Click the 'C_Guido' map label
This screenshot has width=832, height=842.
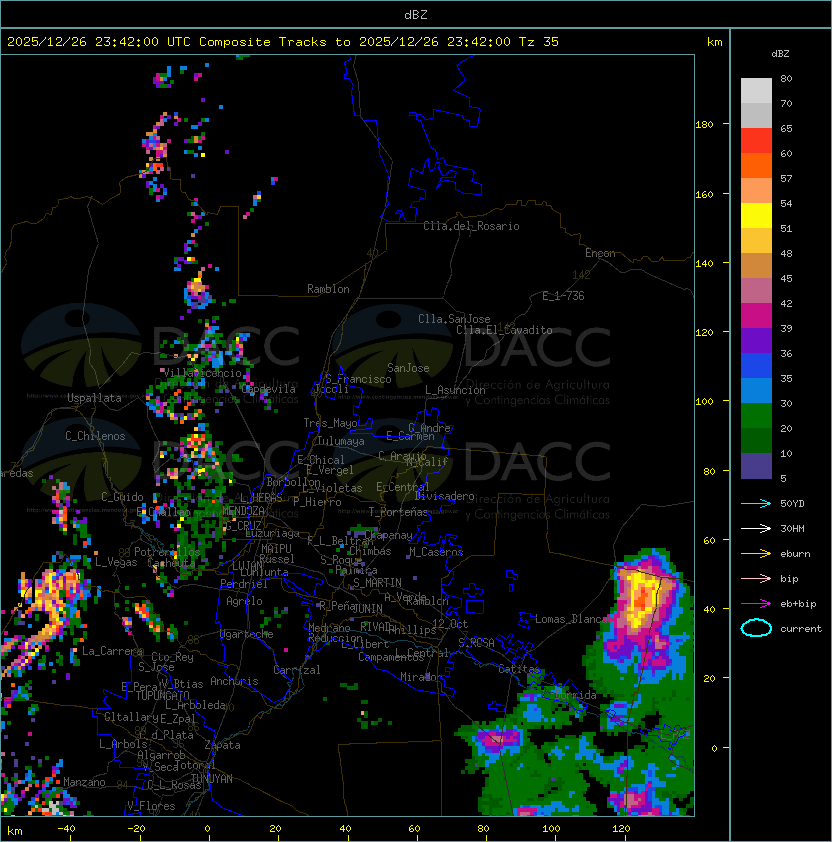point(122,497)
